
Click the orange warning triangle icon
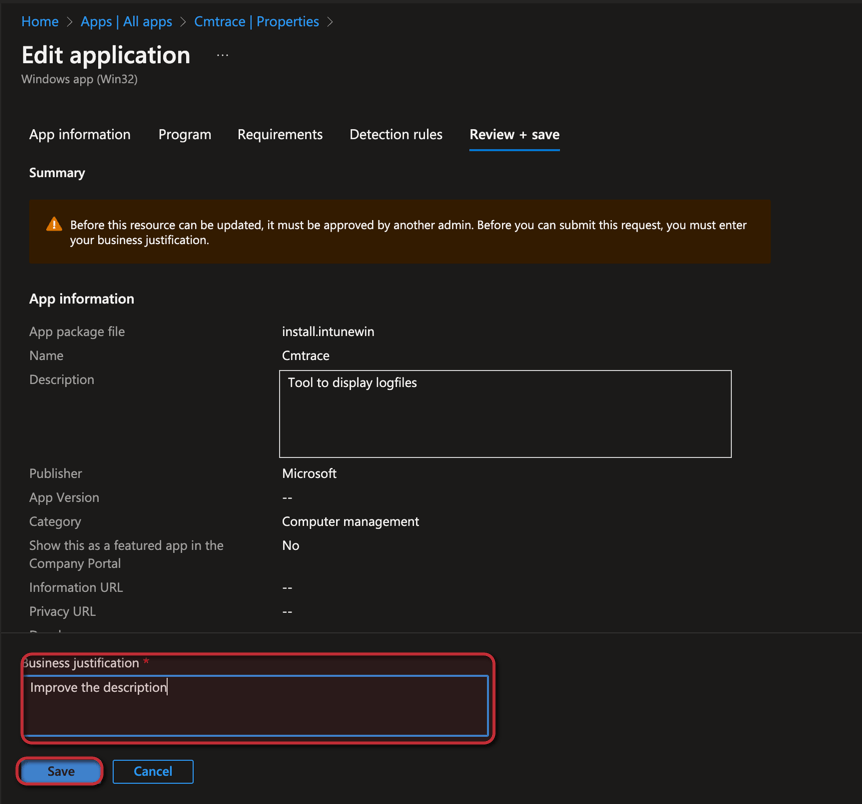pyautogui.click(x=54, y=225)
